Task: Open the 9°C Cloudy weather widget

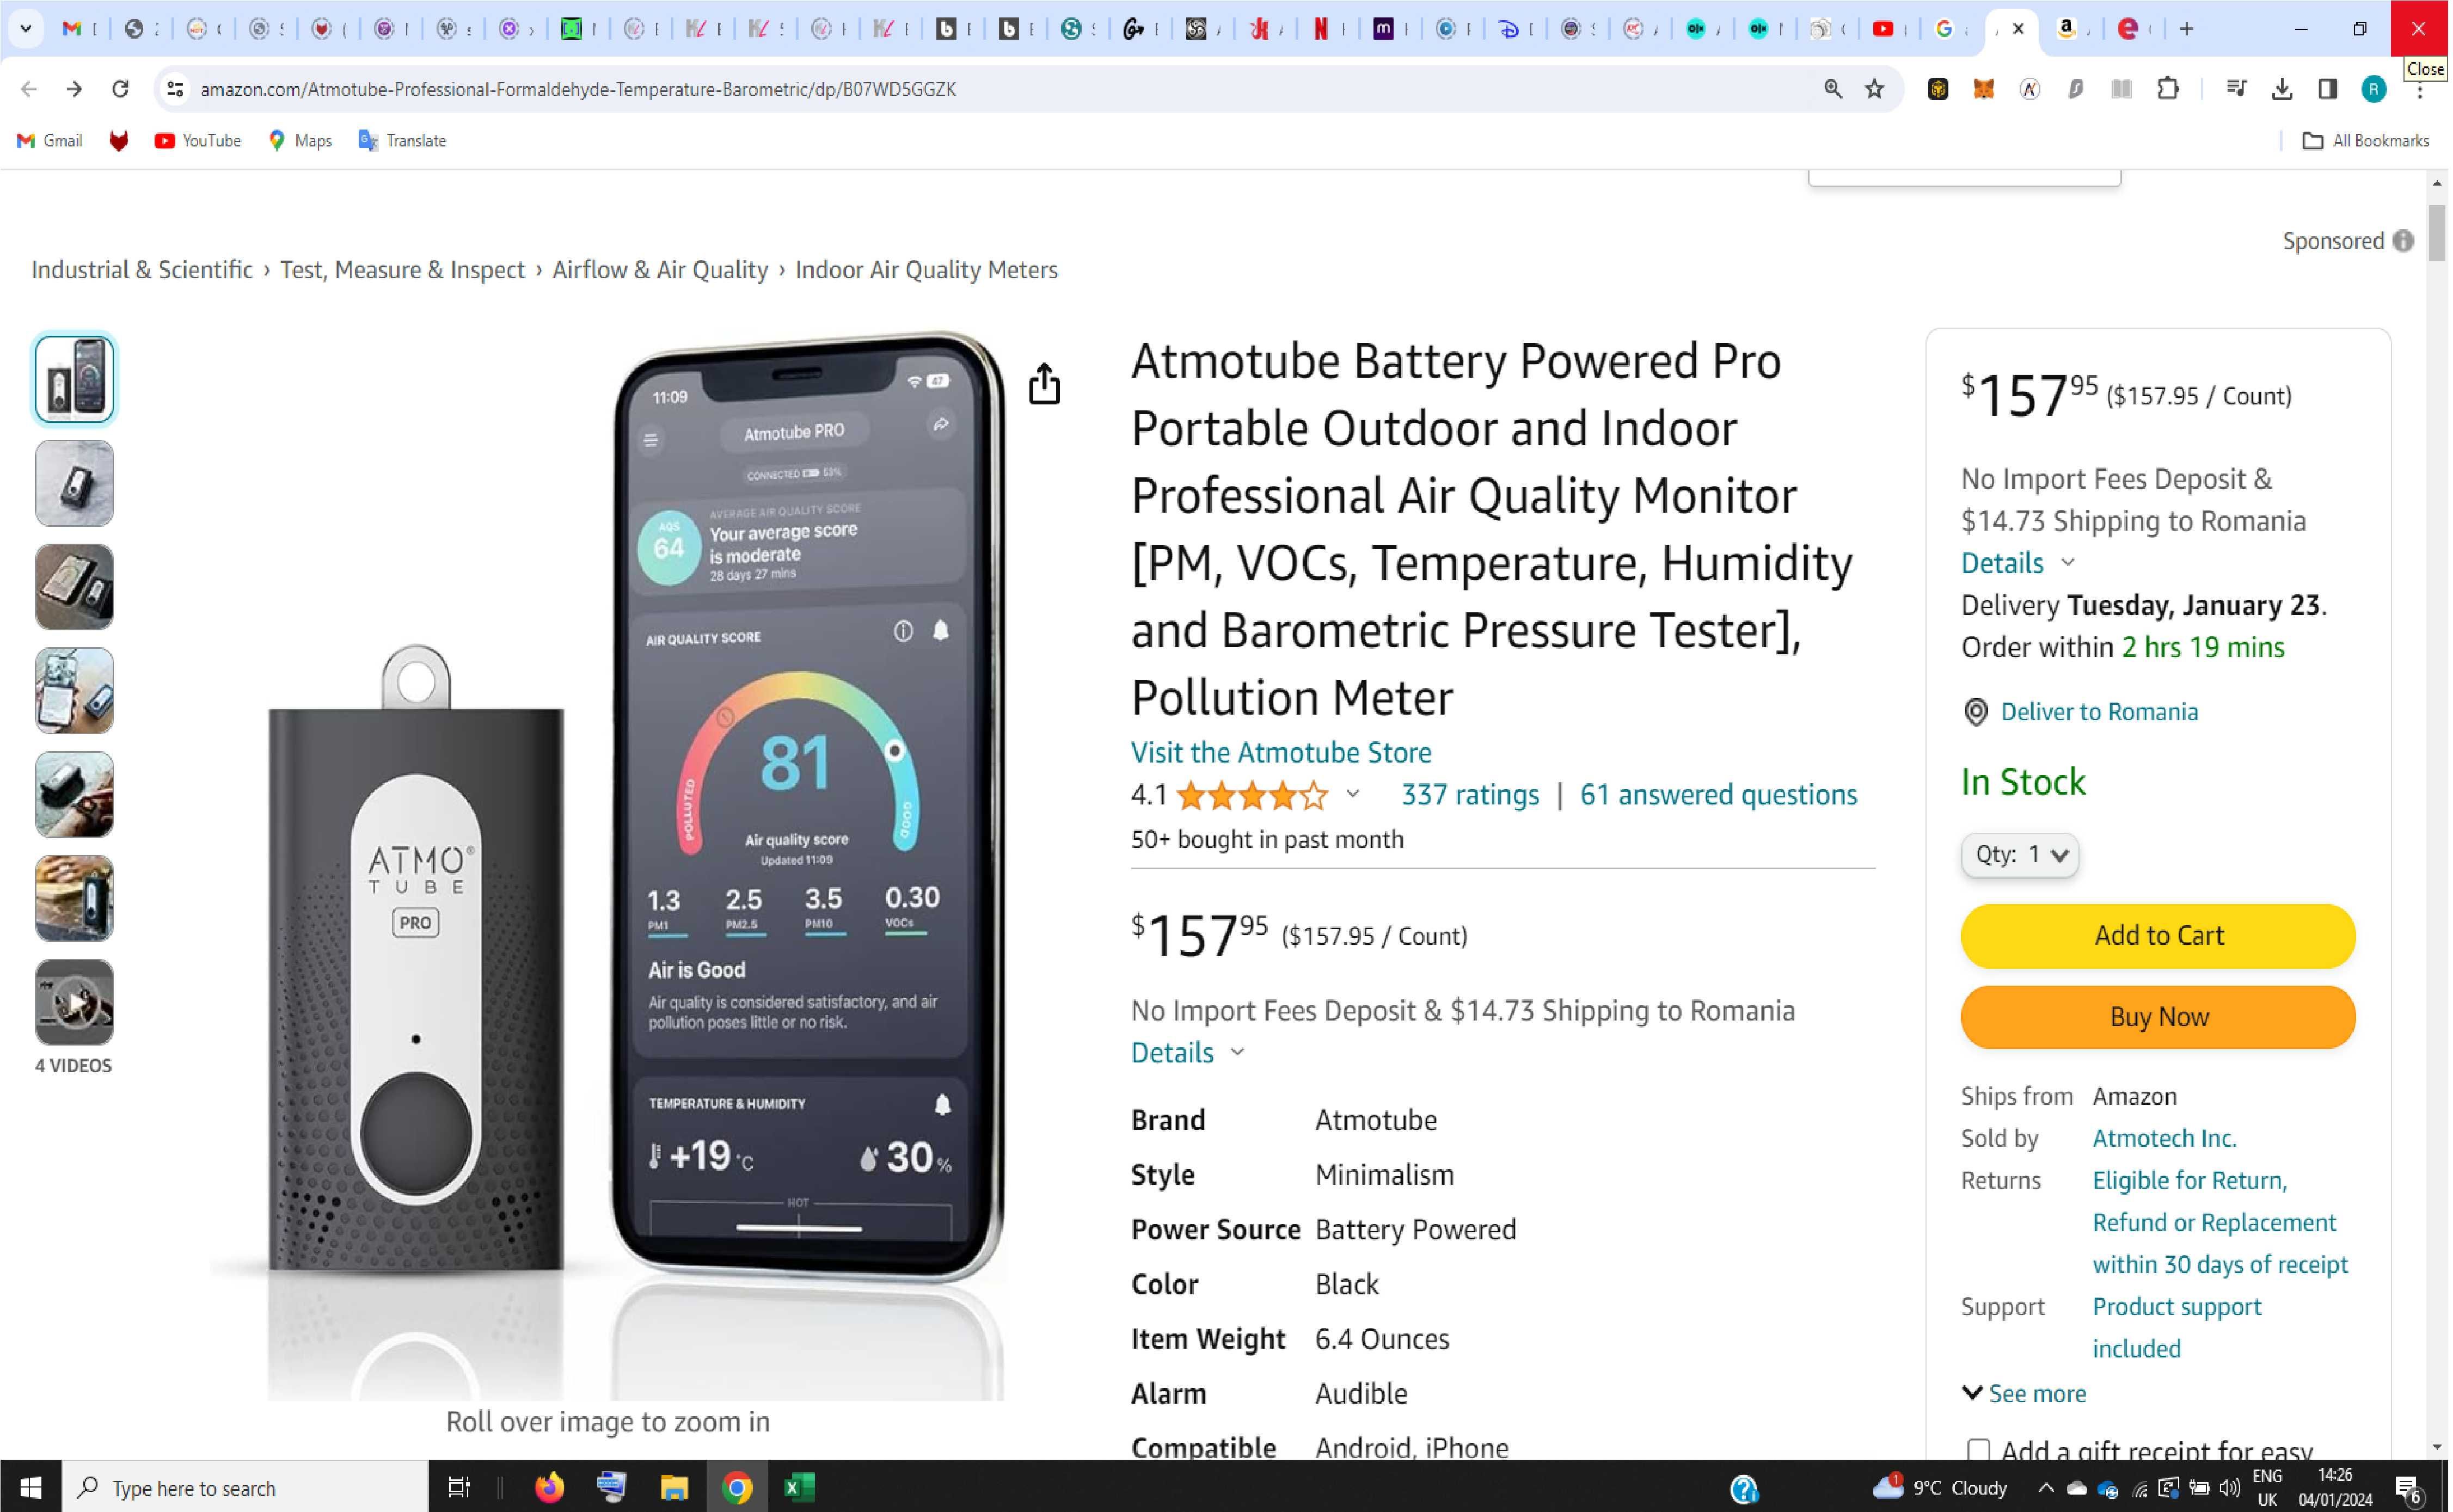Action: 1940,1488
